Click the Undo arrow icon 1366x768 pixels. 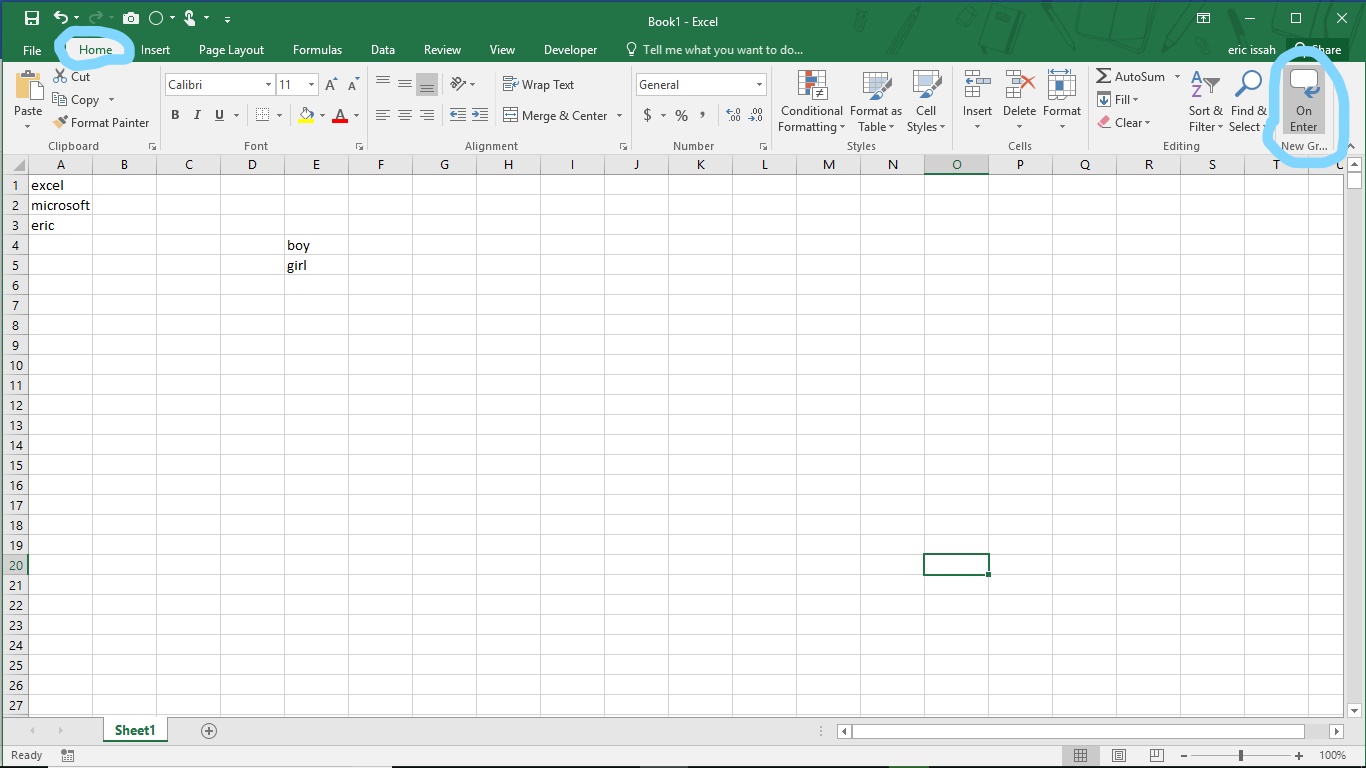pos(60,17)
